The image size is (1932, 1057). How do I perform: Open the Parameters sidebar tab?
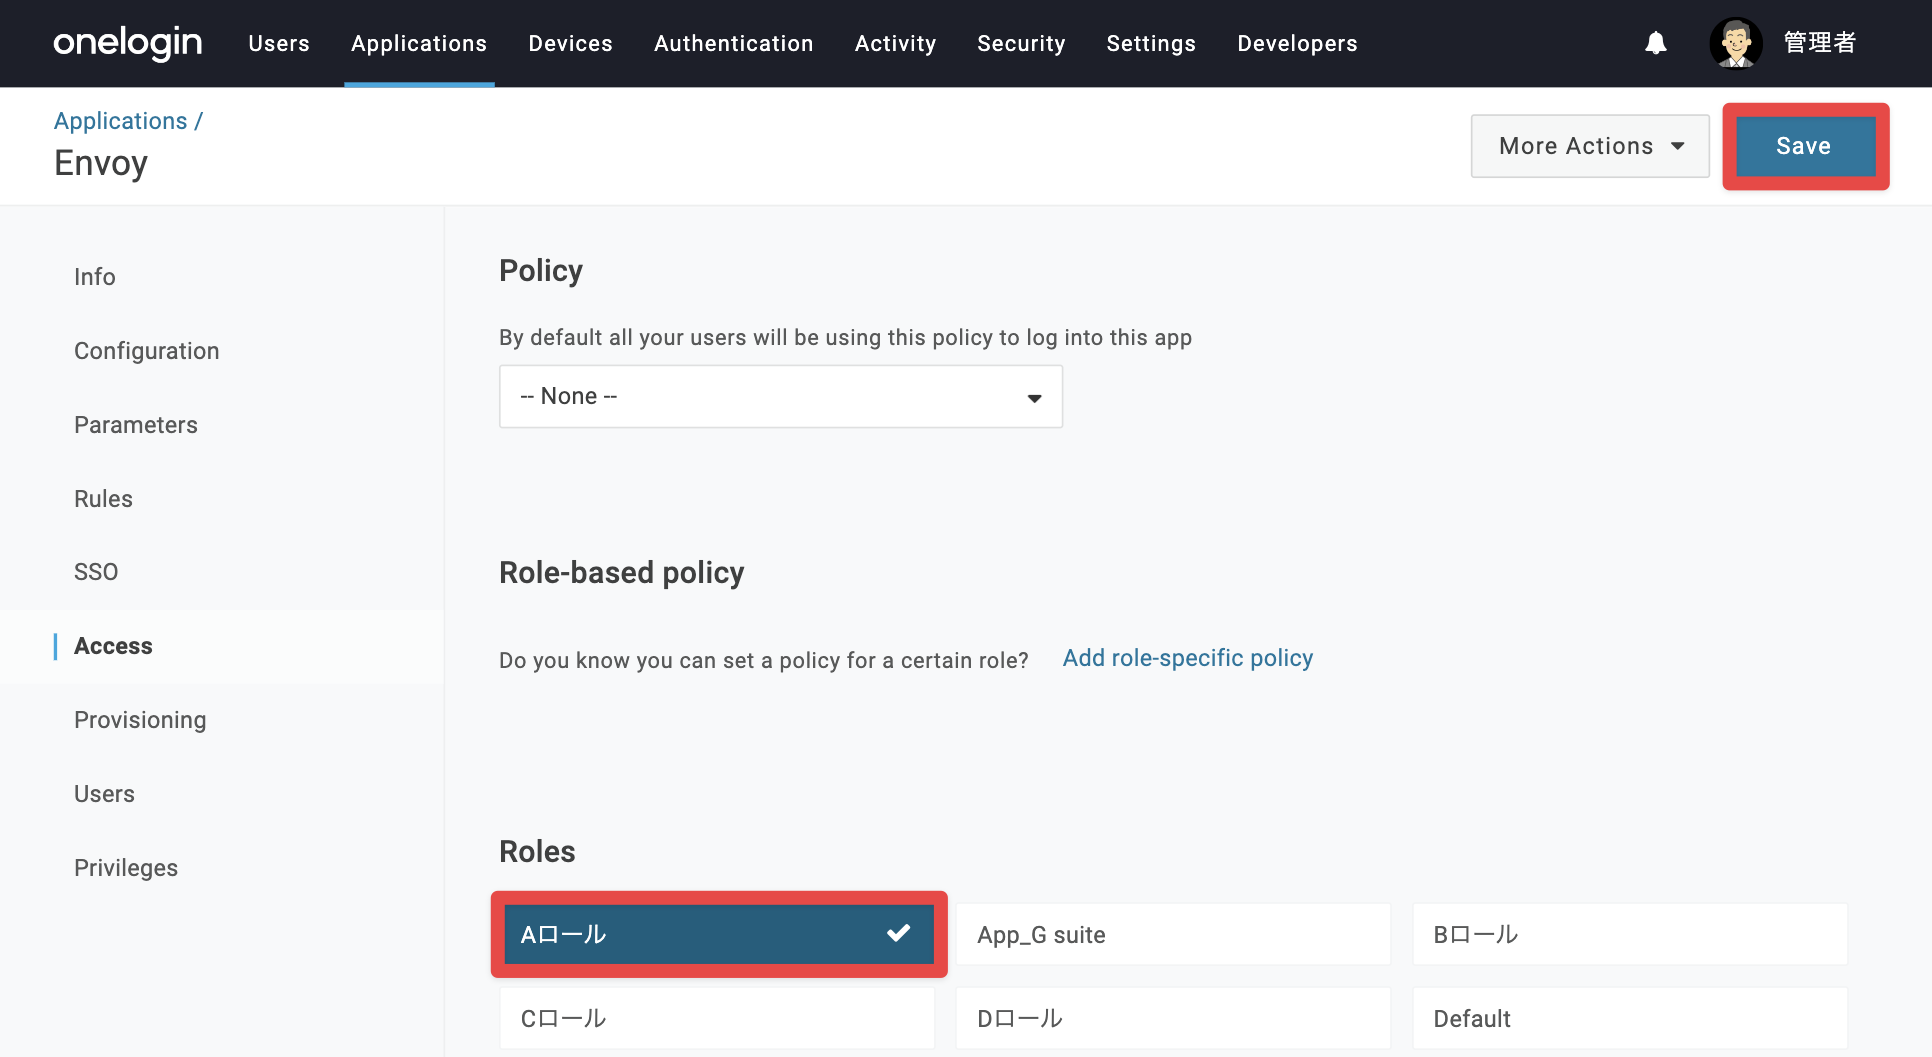[x=136, y=425]
